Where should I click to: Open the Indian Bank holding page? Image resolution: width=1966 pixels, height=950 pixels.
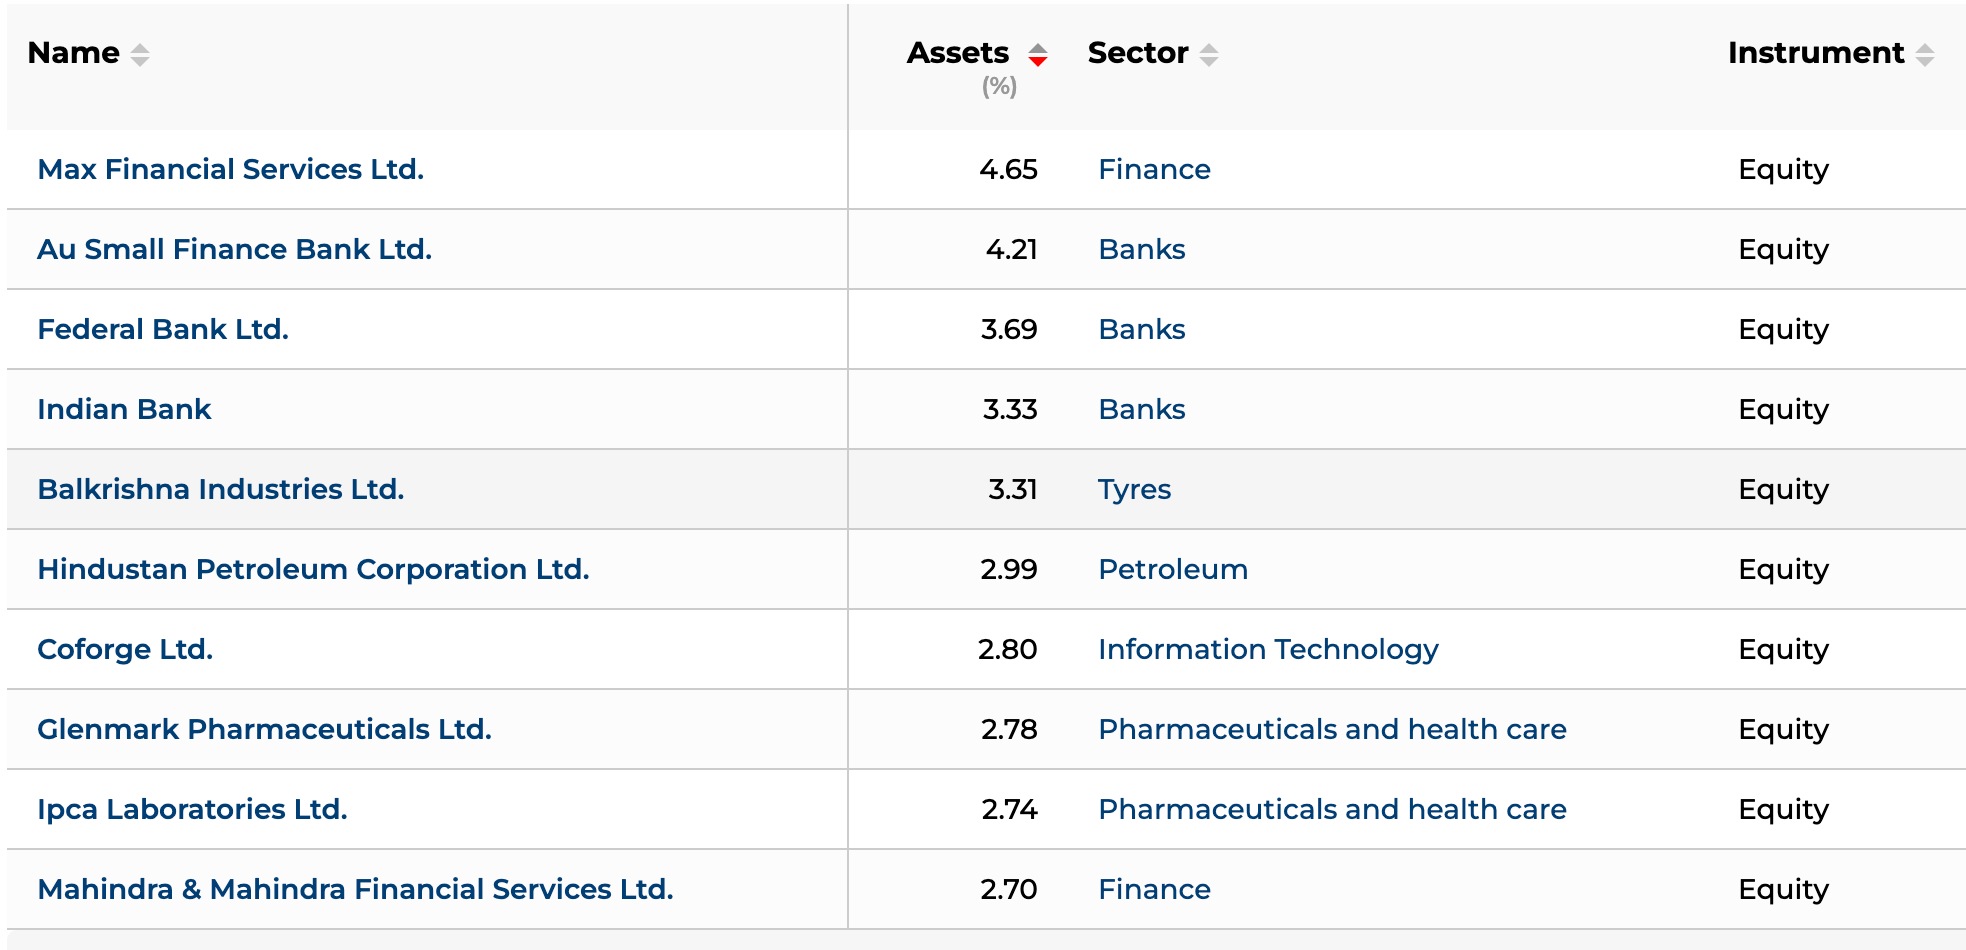[124, 409]
